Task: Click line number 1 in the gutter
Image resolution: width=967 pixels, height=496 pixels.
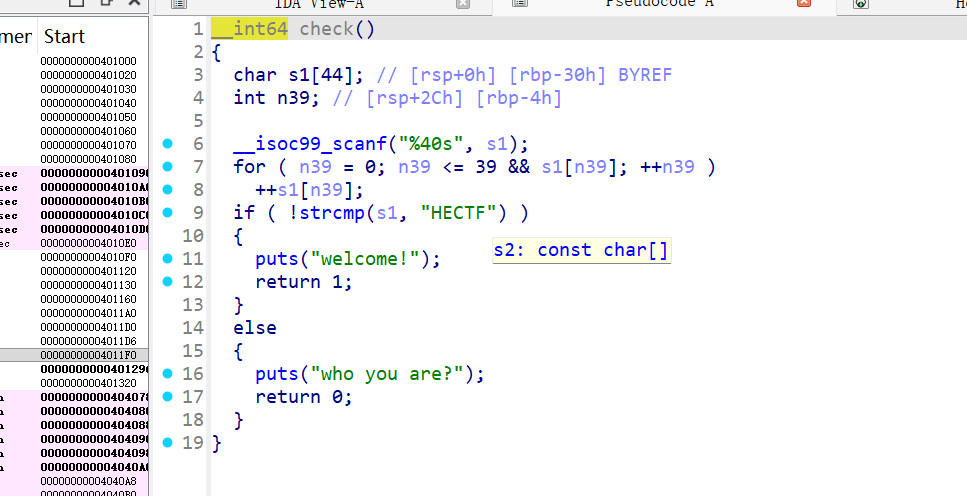Action: (x=198, y=29)
